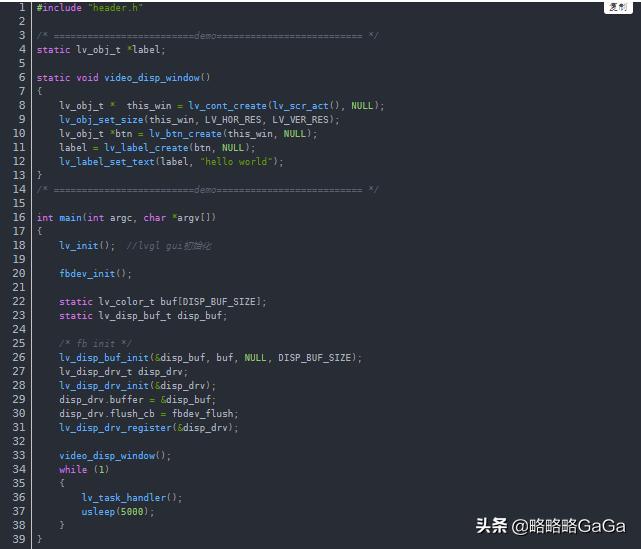The image size is (641, 549).
Task: Click the "lv_task_handler" call
Action: pyautogui.click(x=124, y=497)
